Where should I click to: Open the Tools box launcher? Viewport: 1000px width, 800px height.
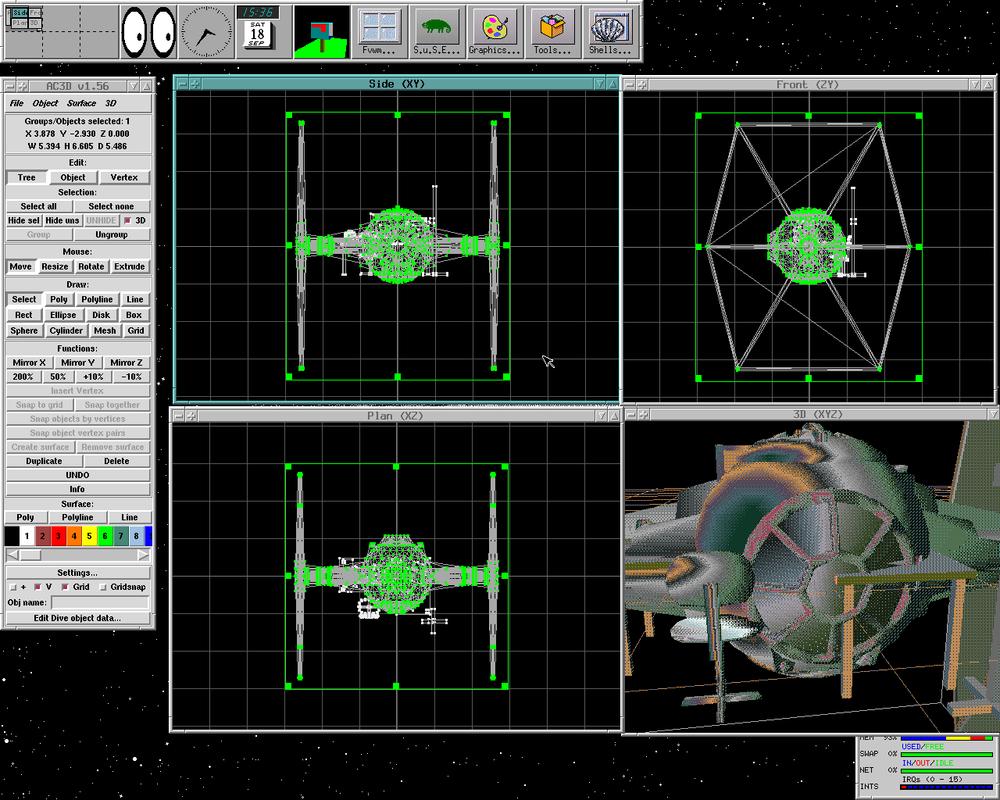pos(552,32)
